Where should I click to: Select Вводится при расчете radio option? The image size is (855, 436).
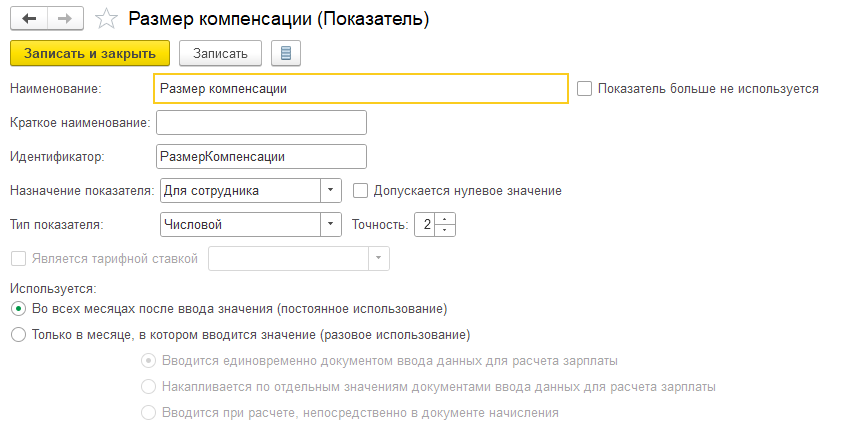[148, 413]
